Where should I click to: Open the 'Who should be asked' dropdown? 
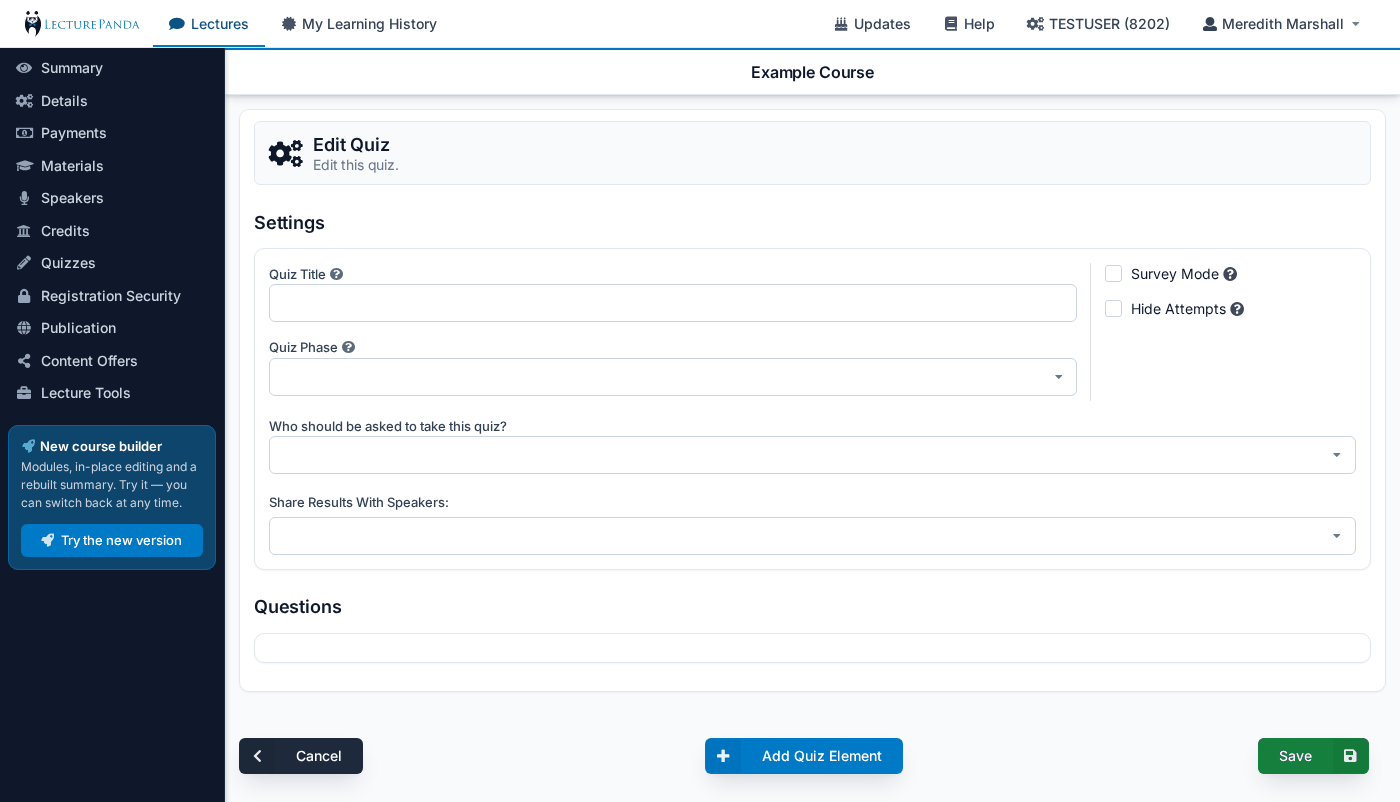[812, 455]
